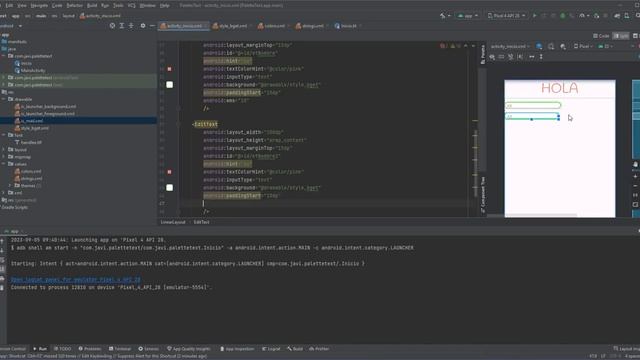Click the green Debug app bug icon
Viewport: 640px width, 360px height.
coord(562,16)
